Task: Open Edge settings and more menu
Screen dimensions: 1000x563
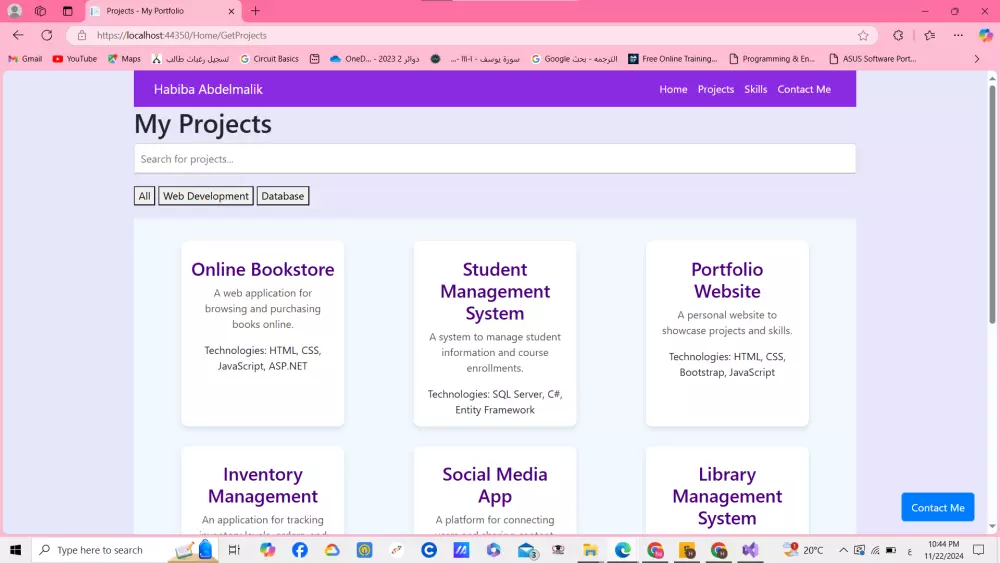Action: (958, 35)
